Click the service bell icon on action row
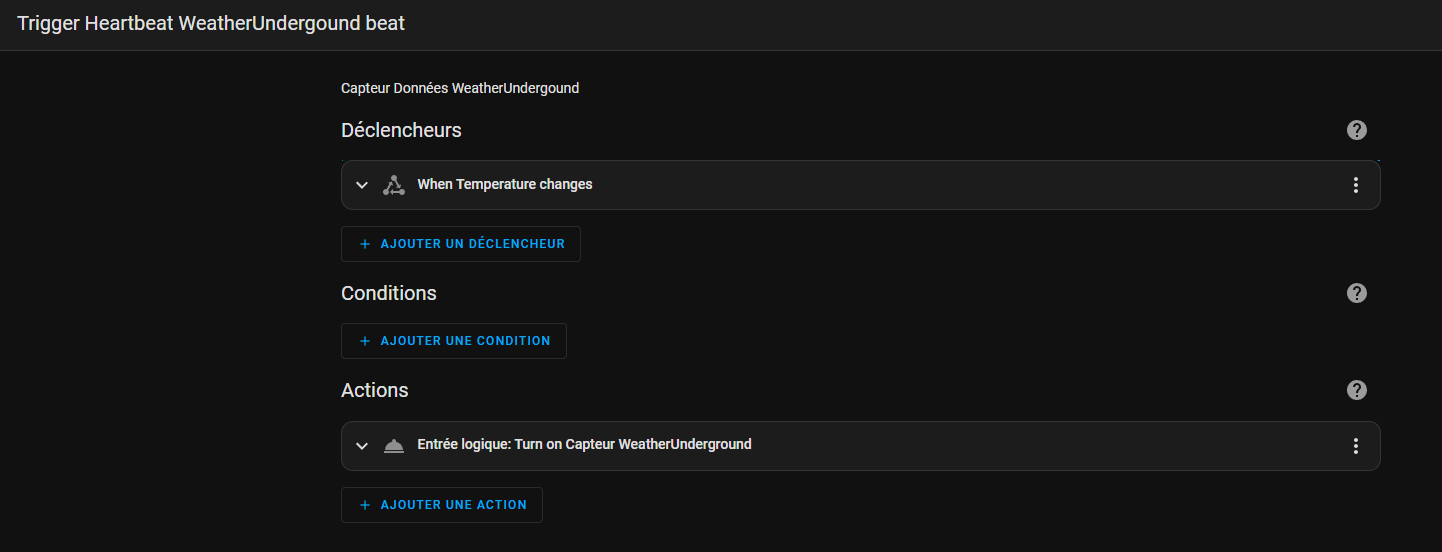 coord(394,445)
